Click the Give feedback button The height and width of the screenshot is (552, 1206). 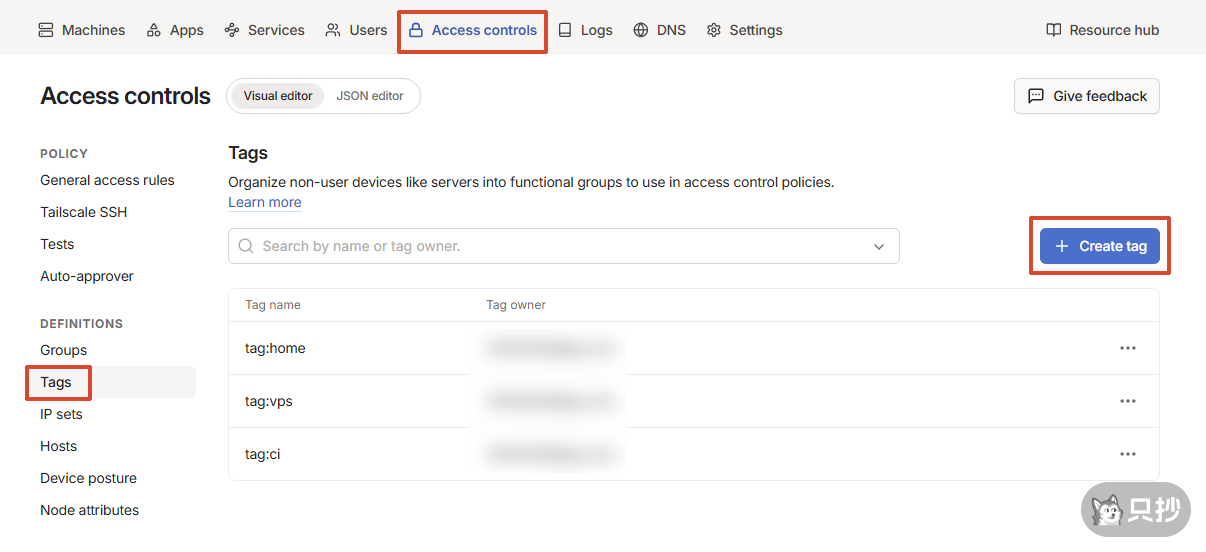click(x=1087, y=96)
